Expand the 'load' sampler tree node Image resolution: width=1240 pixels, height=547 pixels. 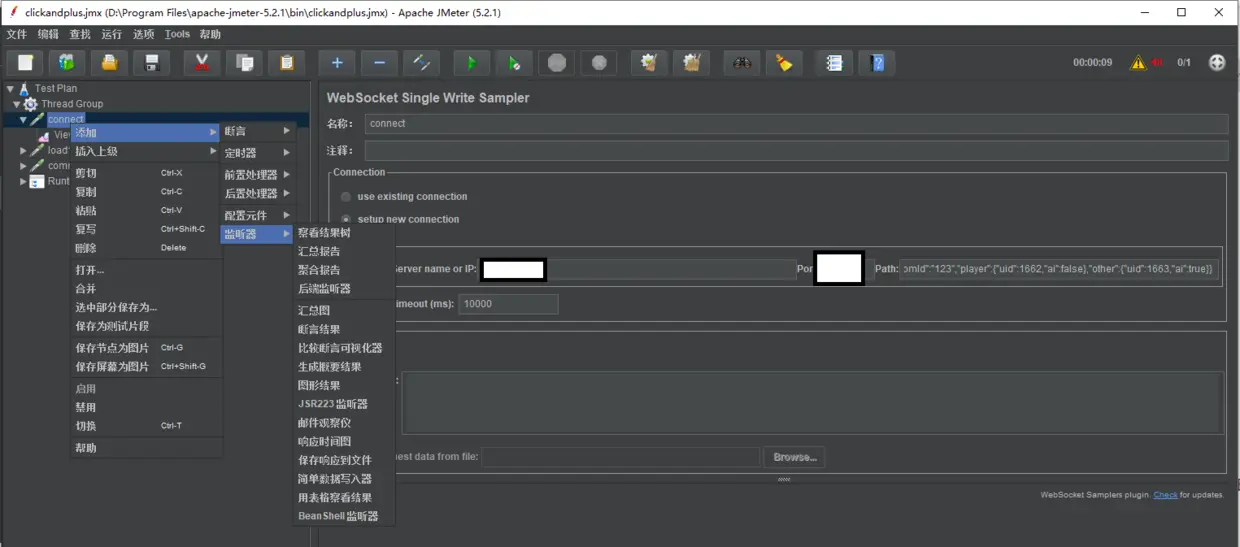pos(23,151)
